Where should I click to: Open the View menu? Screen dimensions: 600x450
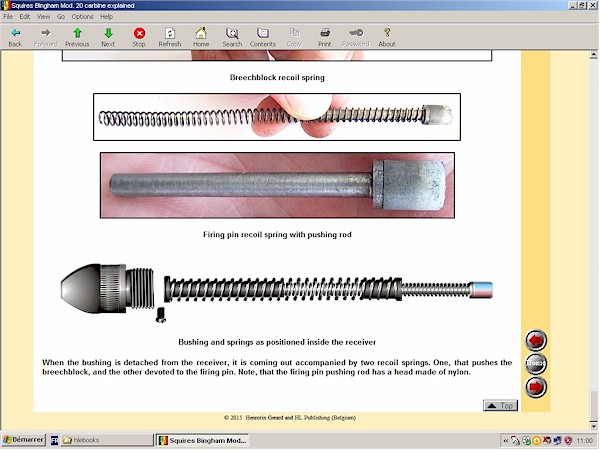tap(44, 16)
